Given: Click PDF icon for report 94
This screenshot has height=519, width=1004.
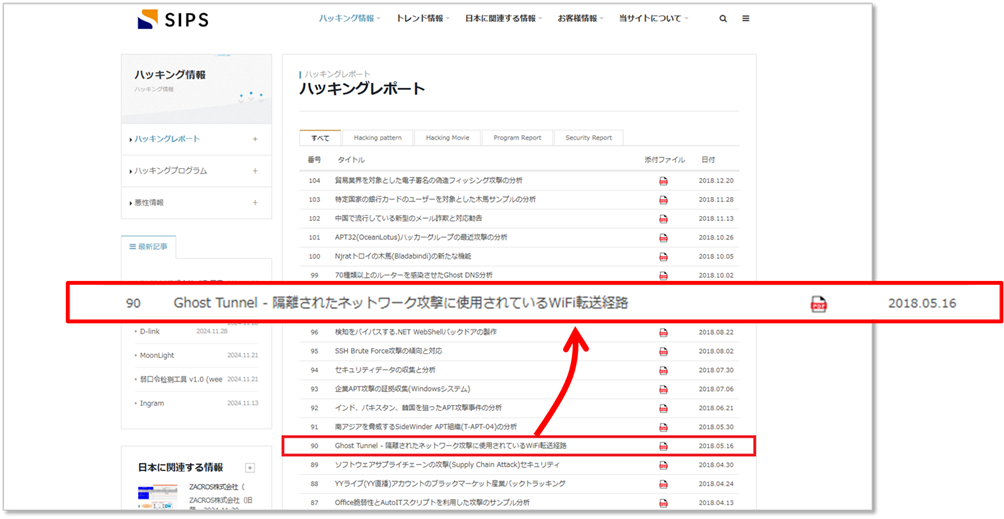Looking at the screenshot, I should click(x=663, y=370).
